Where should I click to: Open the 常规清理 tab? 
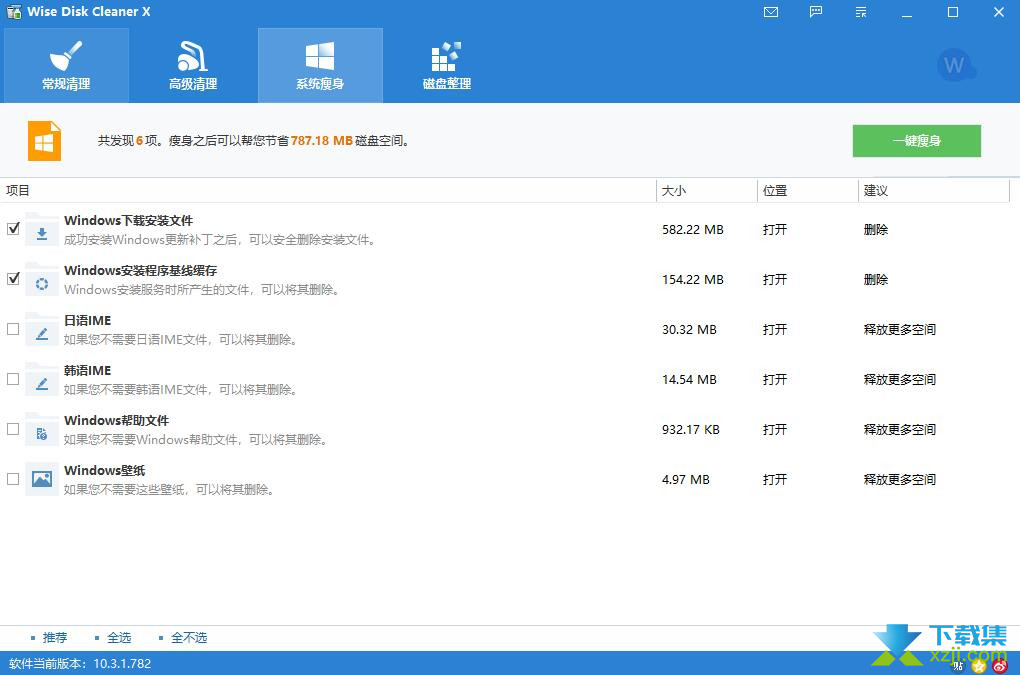(x=66, y=65)
